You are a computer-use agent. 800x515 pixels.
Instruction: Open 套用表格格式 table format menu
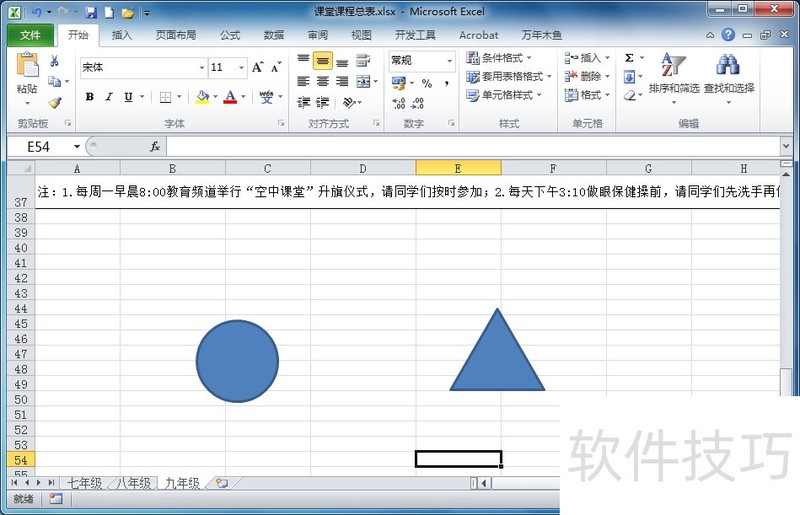click(x=509, y=77)
